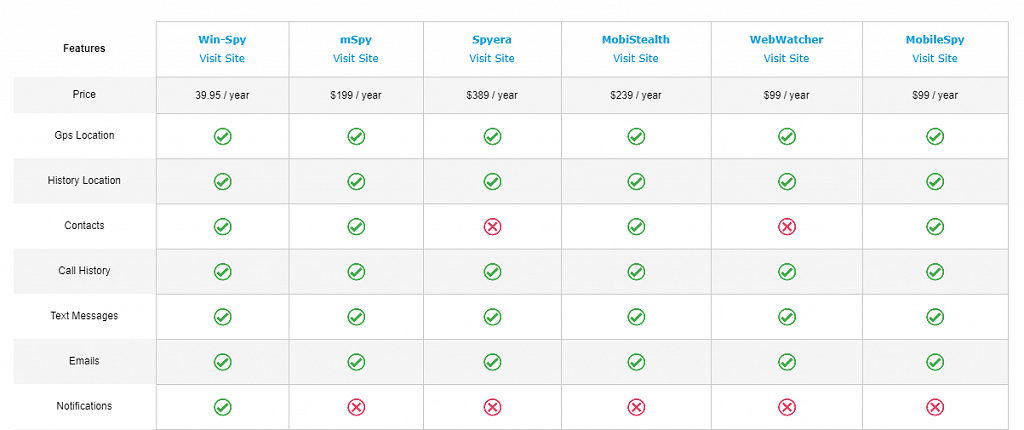
Task: Click MobiStealth's green check for Gps Location
Action: tap(636, 136)
